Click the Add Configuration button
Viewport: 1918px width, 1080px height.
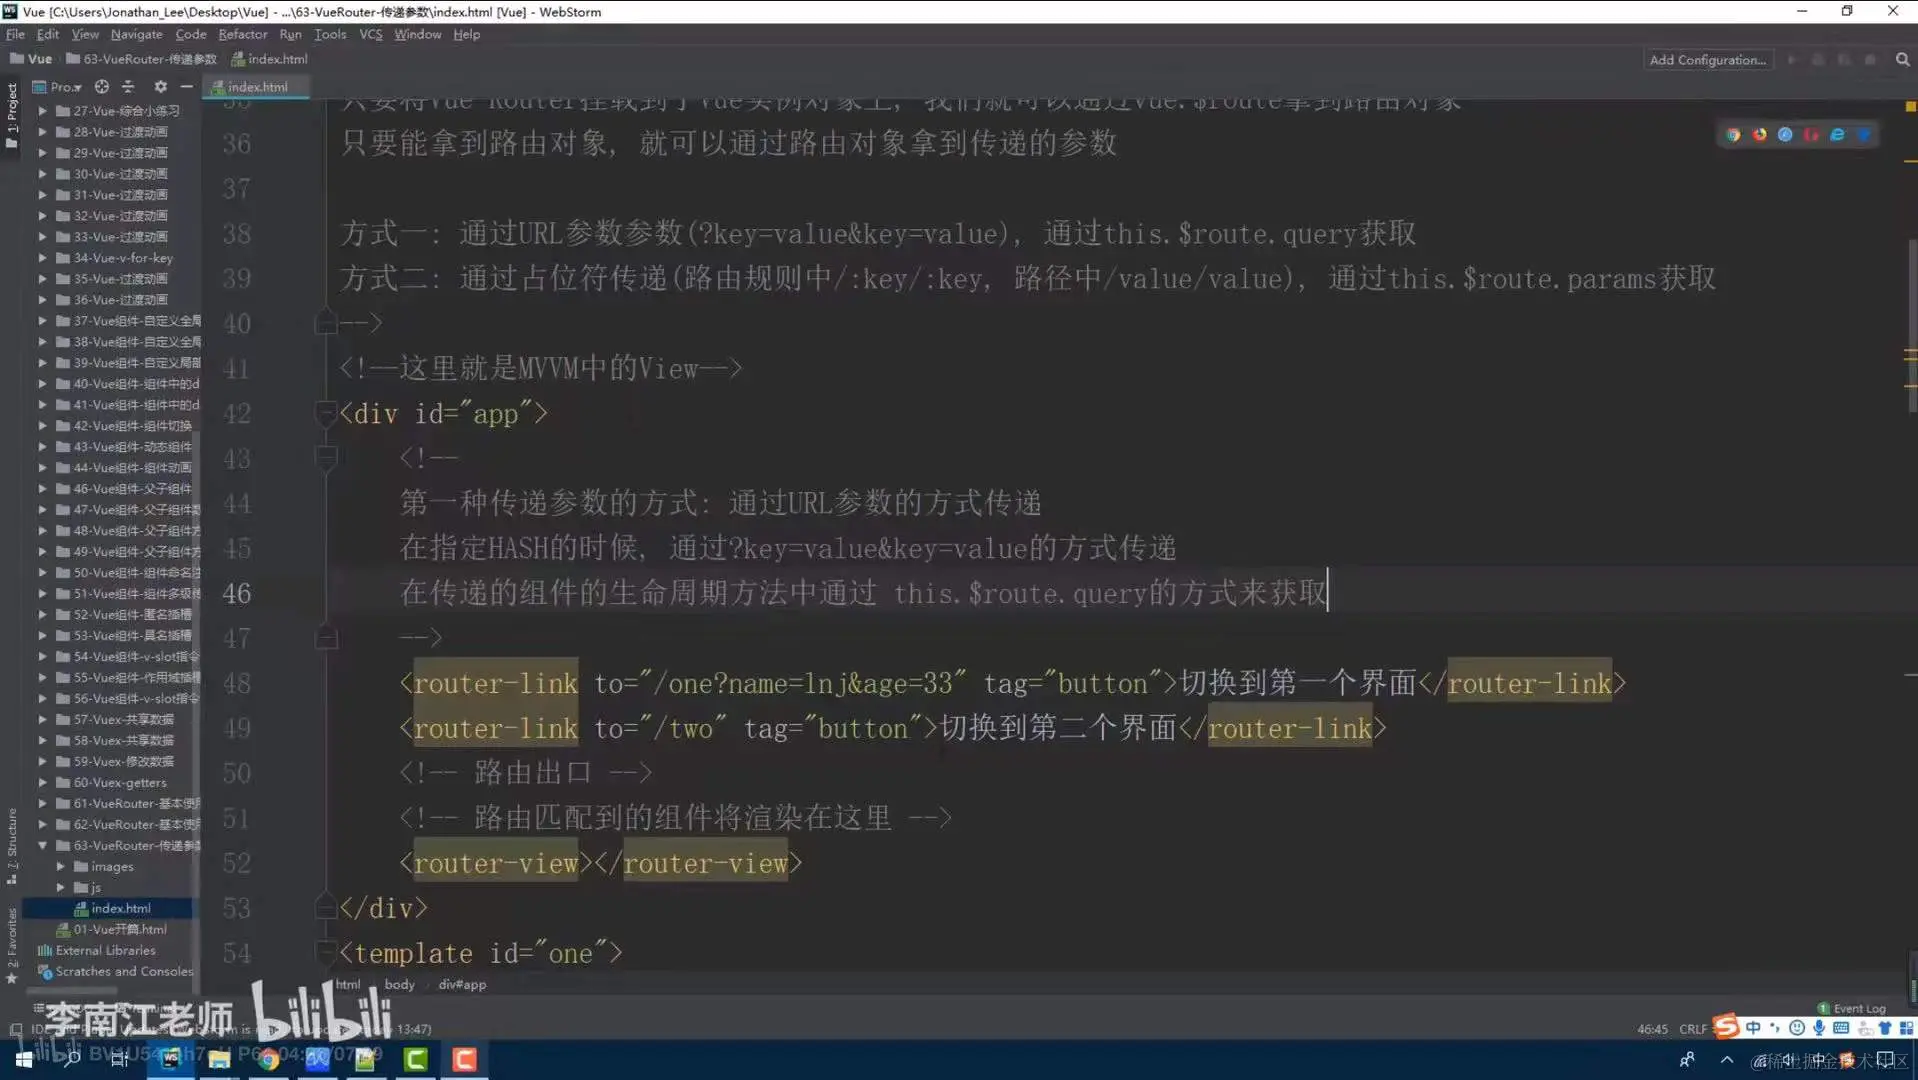point(1707,60)
